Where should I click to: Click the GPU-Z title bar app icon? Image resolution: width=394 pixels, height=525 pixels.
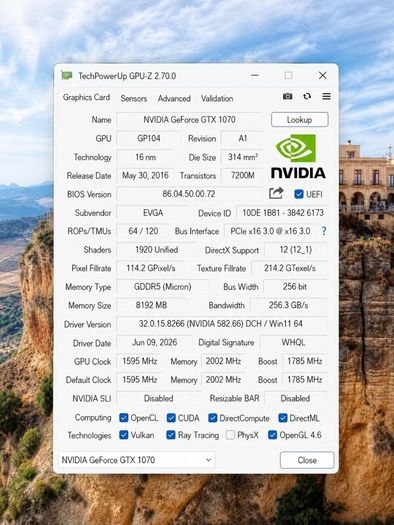pos(67,75)
